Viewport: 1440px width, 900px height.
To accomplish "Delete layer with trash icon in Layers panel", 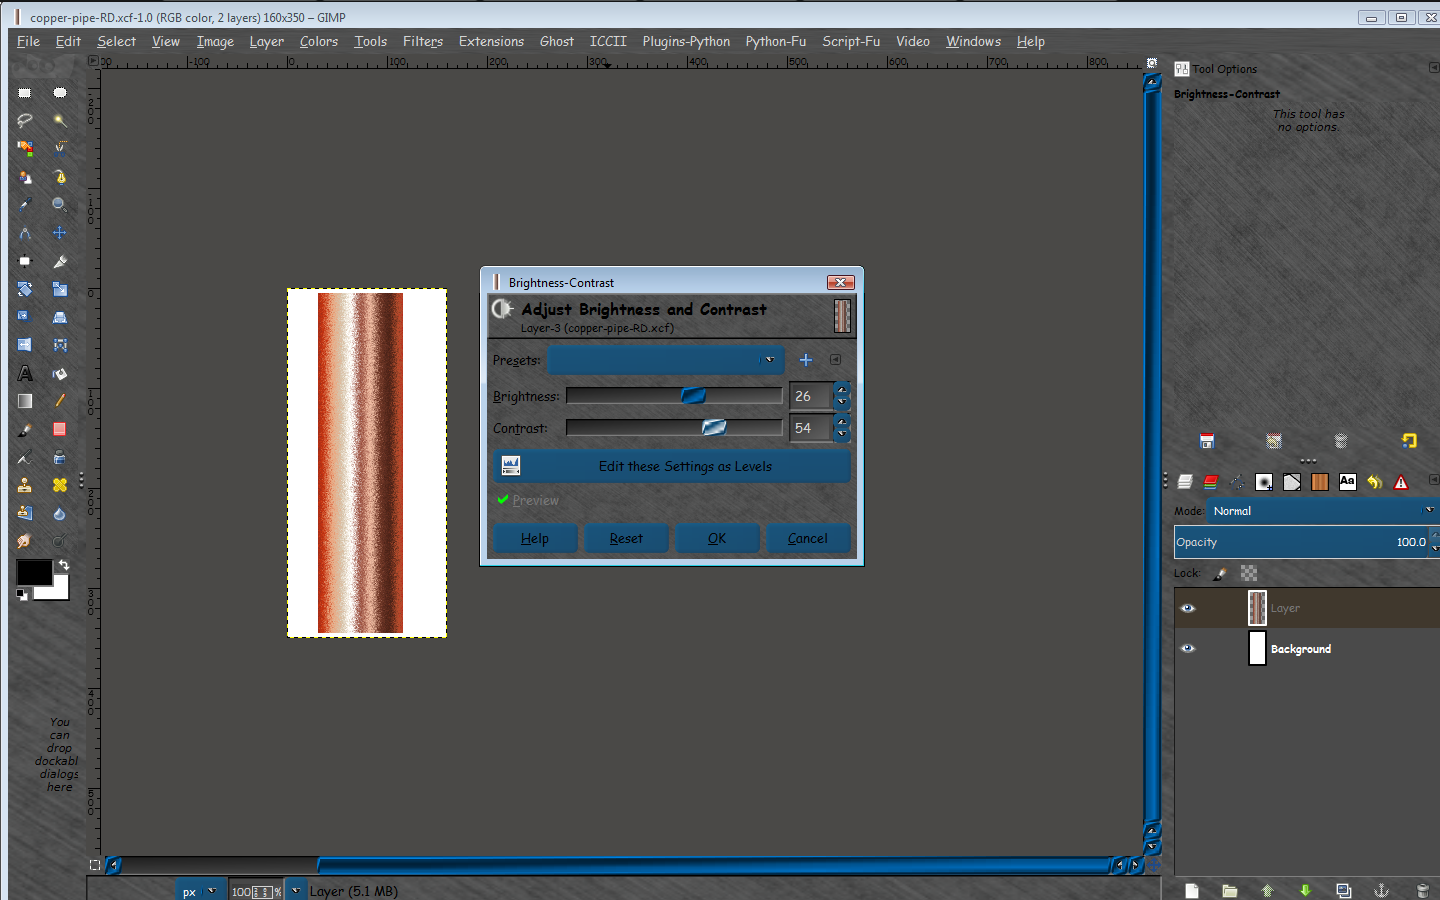I will point(1422,890).
